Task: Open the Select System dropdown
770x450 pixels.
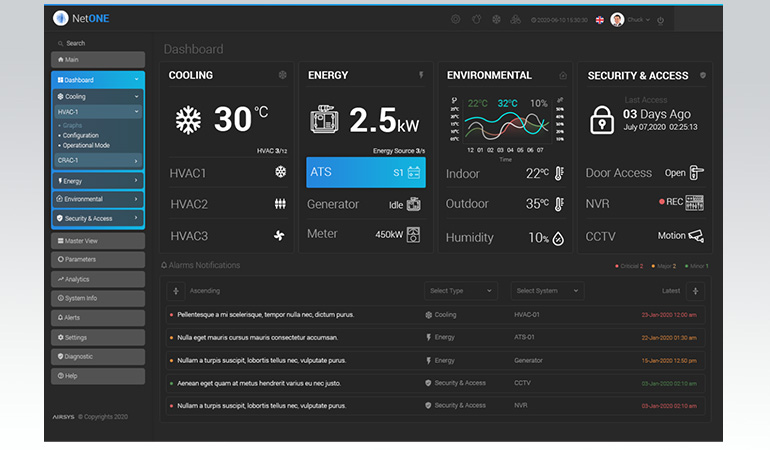Action: [x=547, y=291]
